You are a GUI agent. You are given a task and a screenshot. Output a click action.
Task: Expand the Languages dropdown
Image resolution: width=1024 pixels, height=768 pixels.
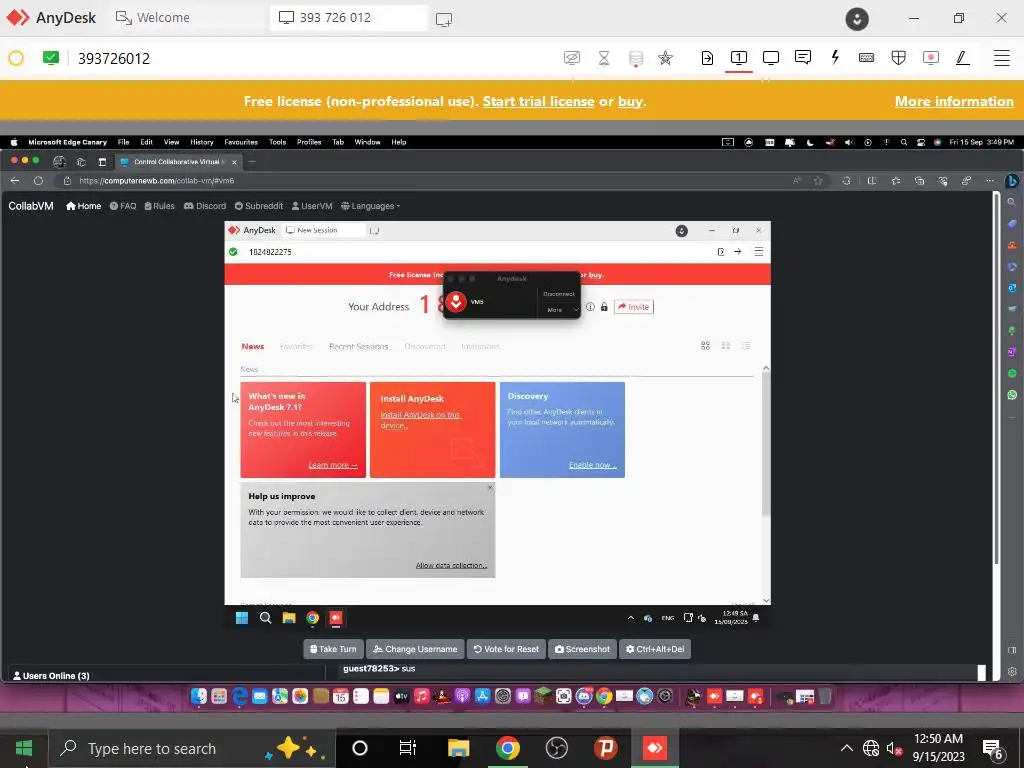tap(370, 206)
